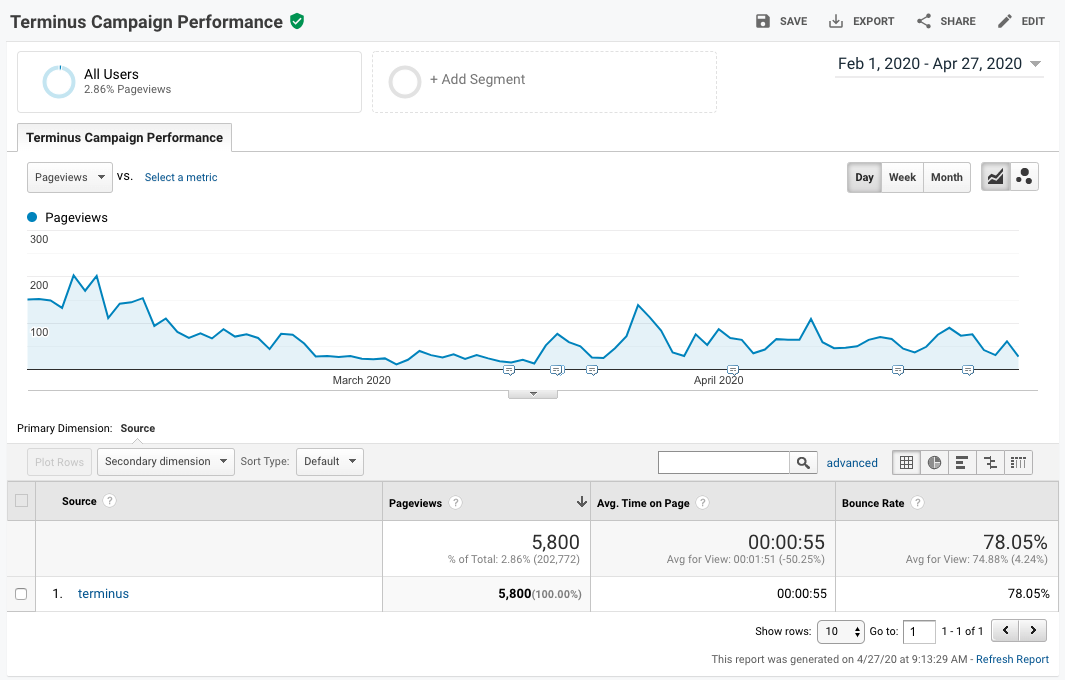Click the 78.05% total bounce rate value

(1015, 542)
